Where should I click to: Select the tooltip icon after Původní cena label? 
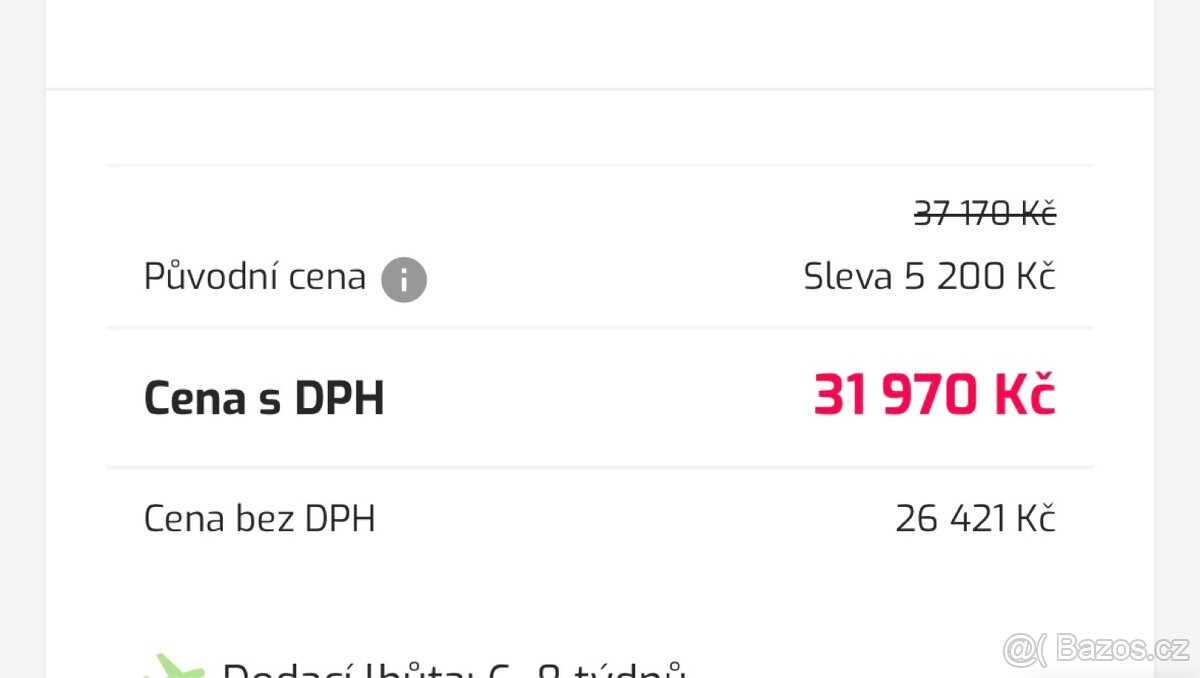[x=405, y=279]
